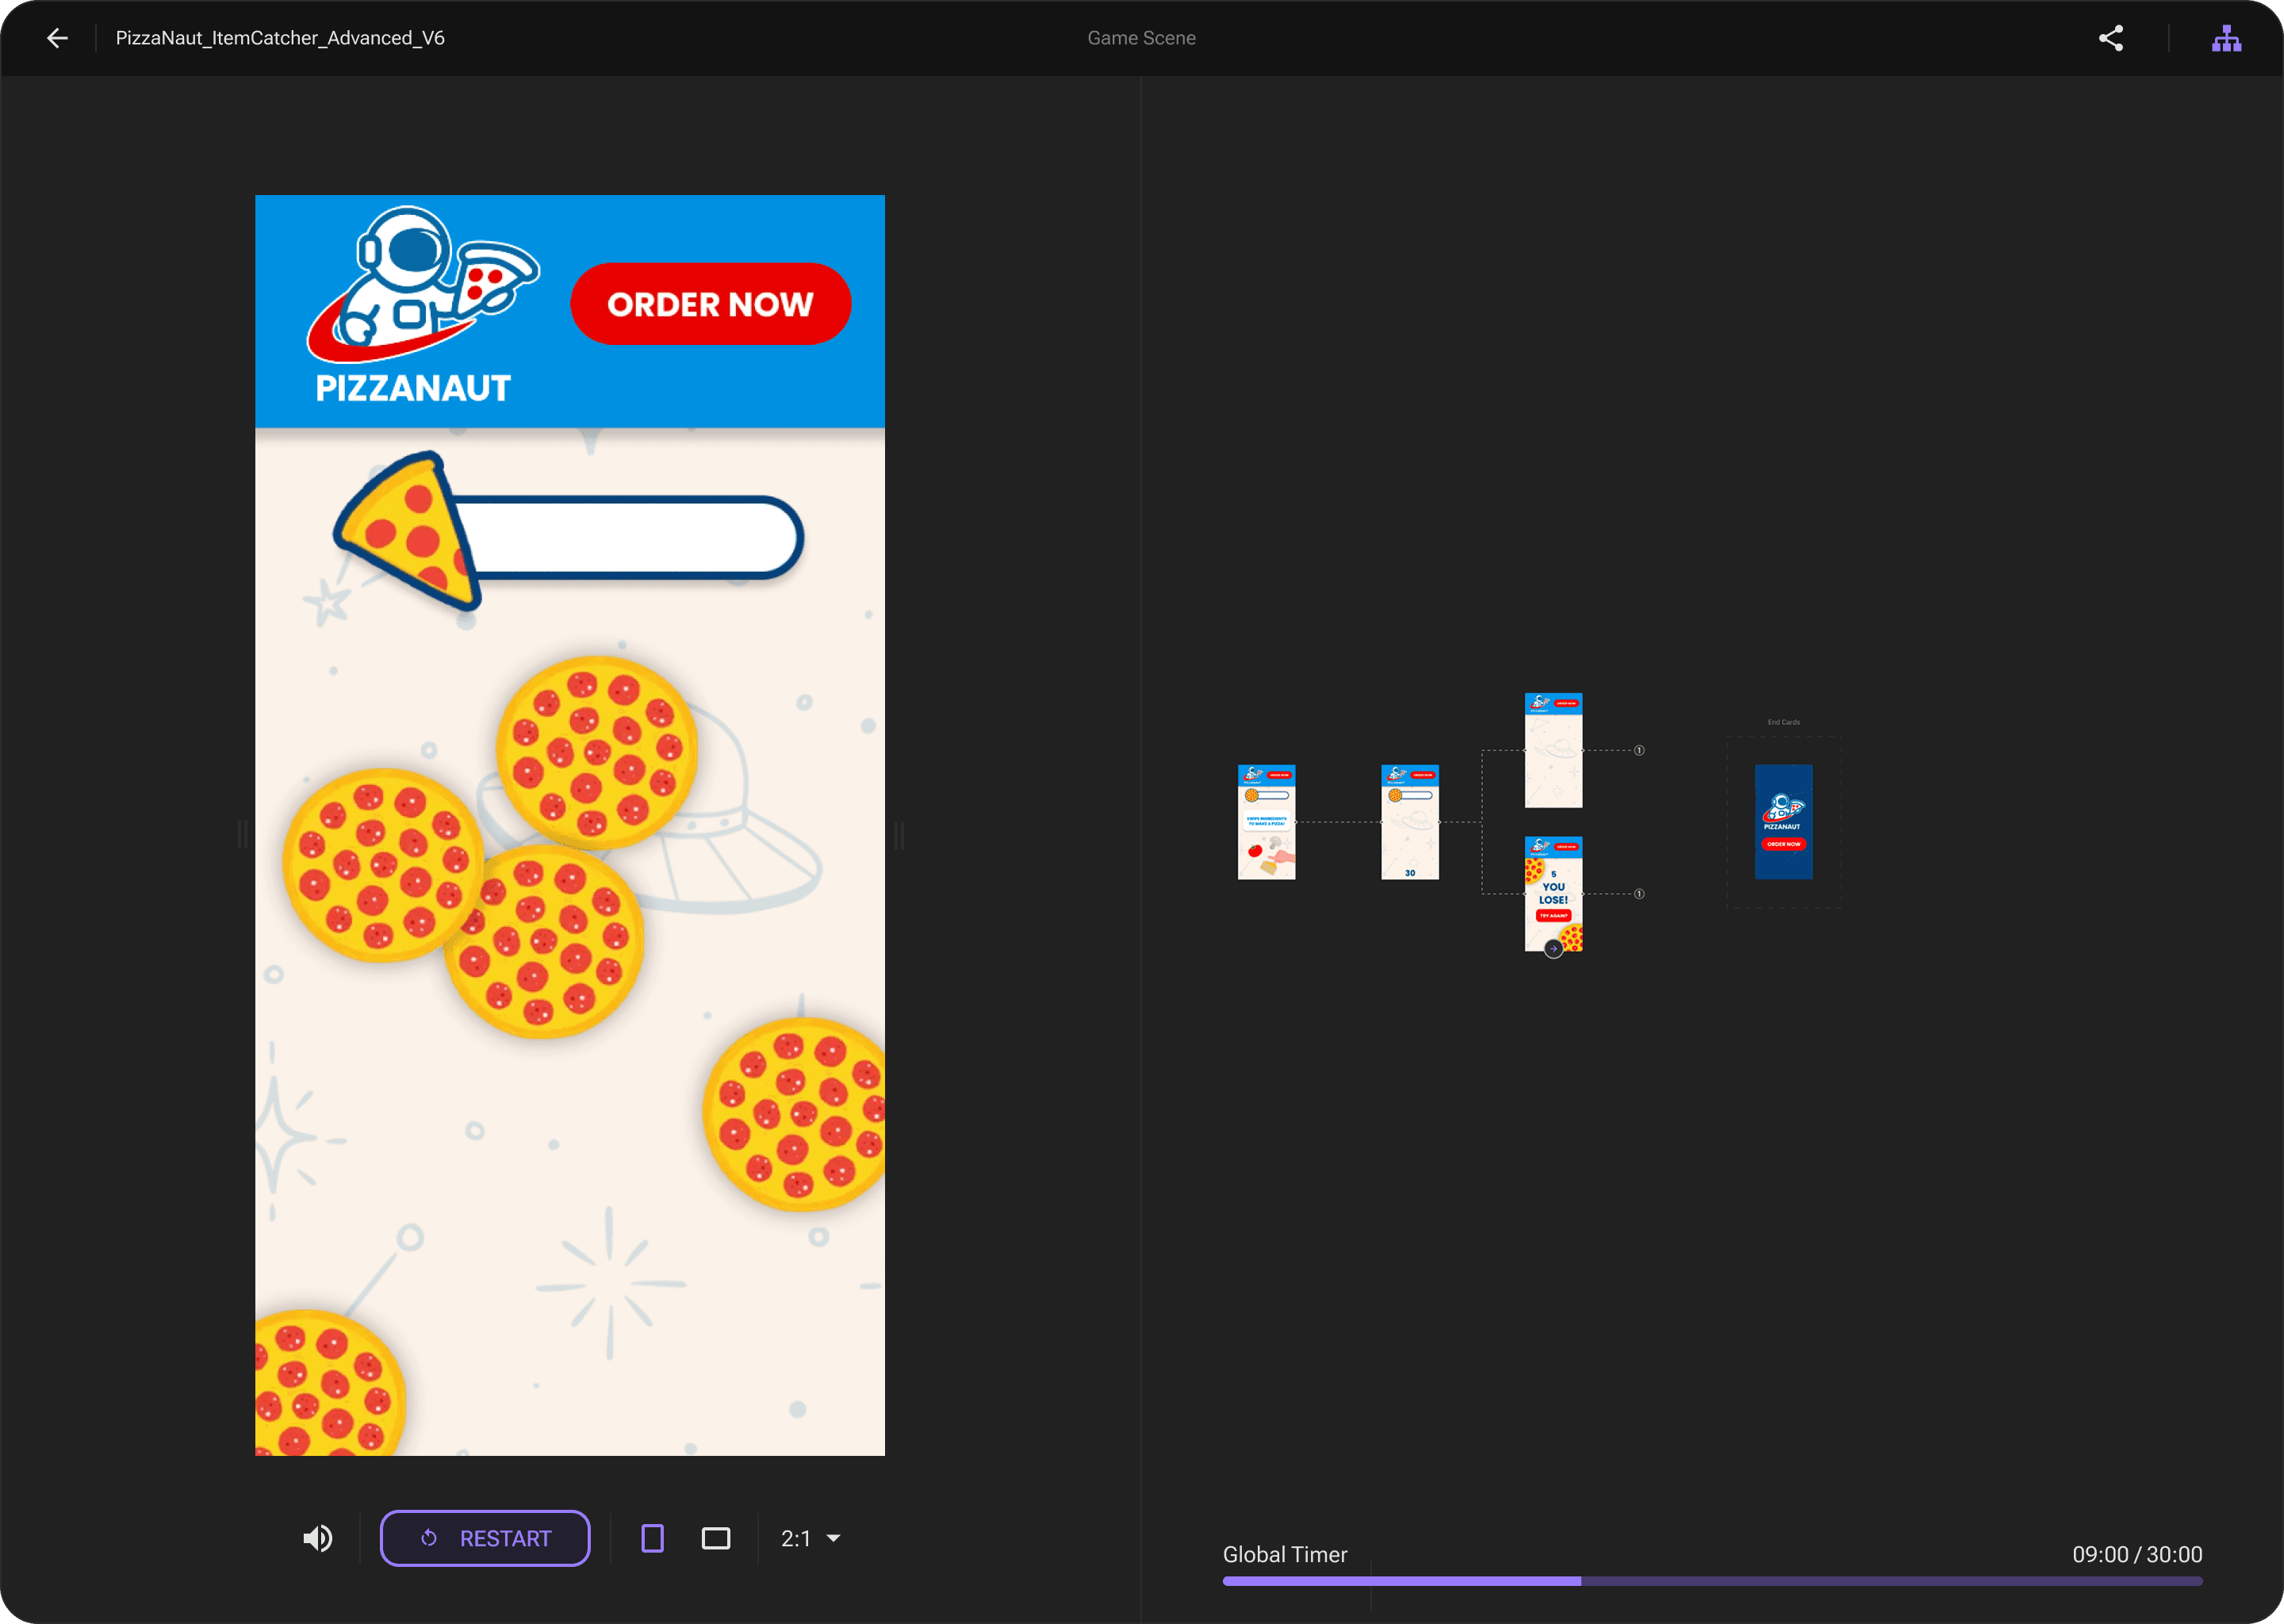This screenshot has width=2284, height=1624.
Task: Switch to landscape orientation
Action: tap(716, 1538)
